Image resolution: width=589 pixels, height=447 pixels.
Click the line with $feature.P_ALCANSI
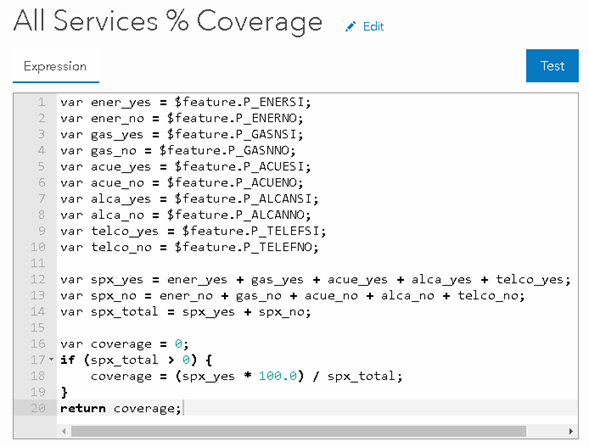tap(189, 199)
